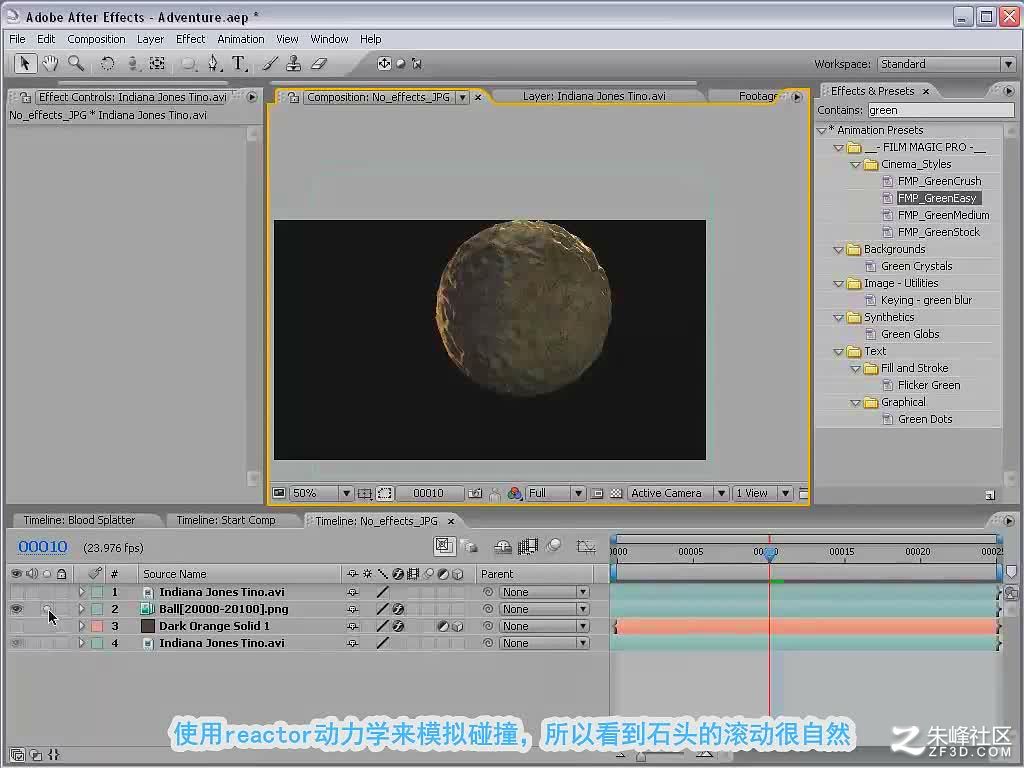Click the grid and guide options icon
The height and width of the screenshot is (768, 1024).
tap(364, 493)
